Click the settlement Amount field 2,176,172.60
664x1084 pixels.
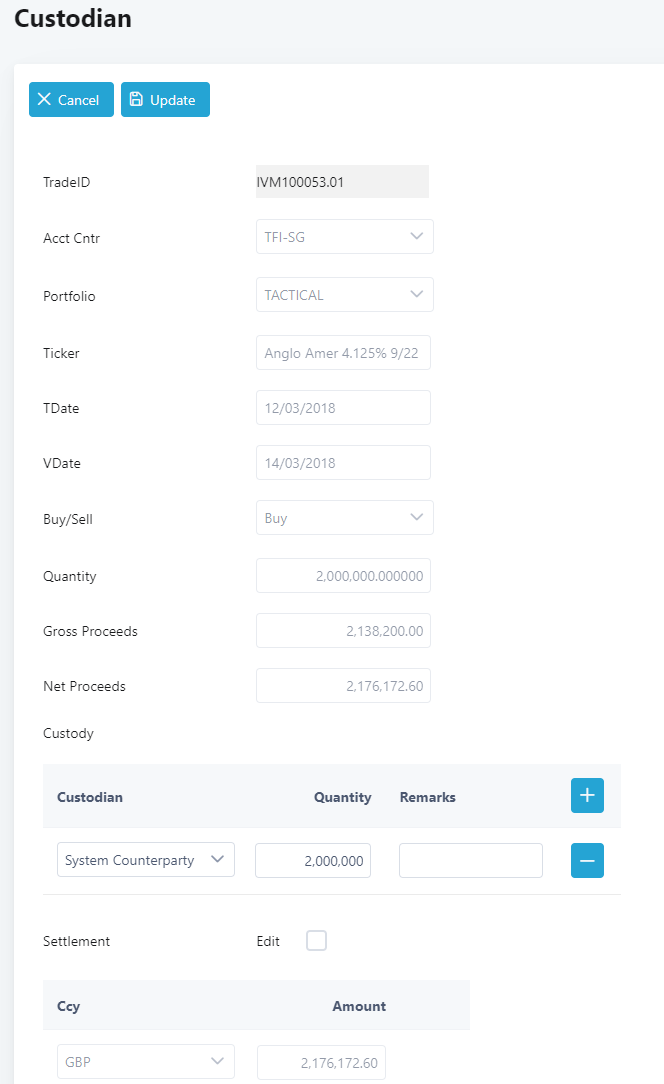pyautogui.click(x=322, y=1063)
